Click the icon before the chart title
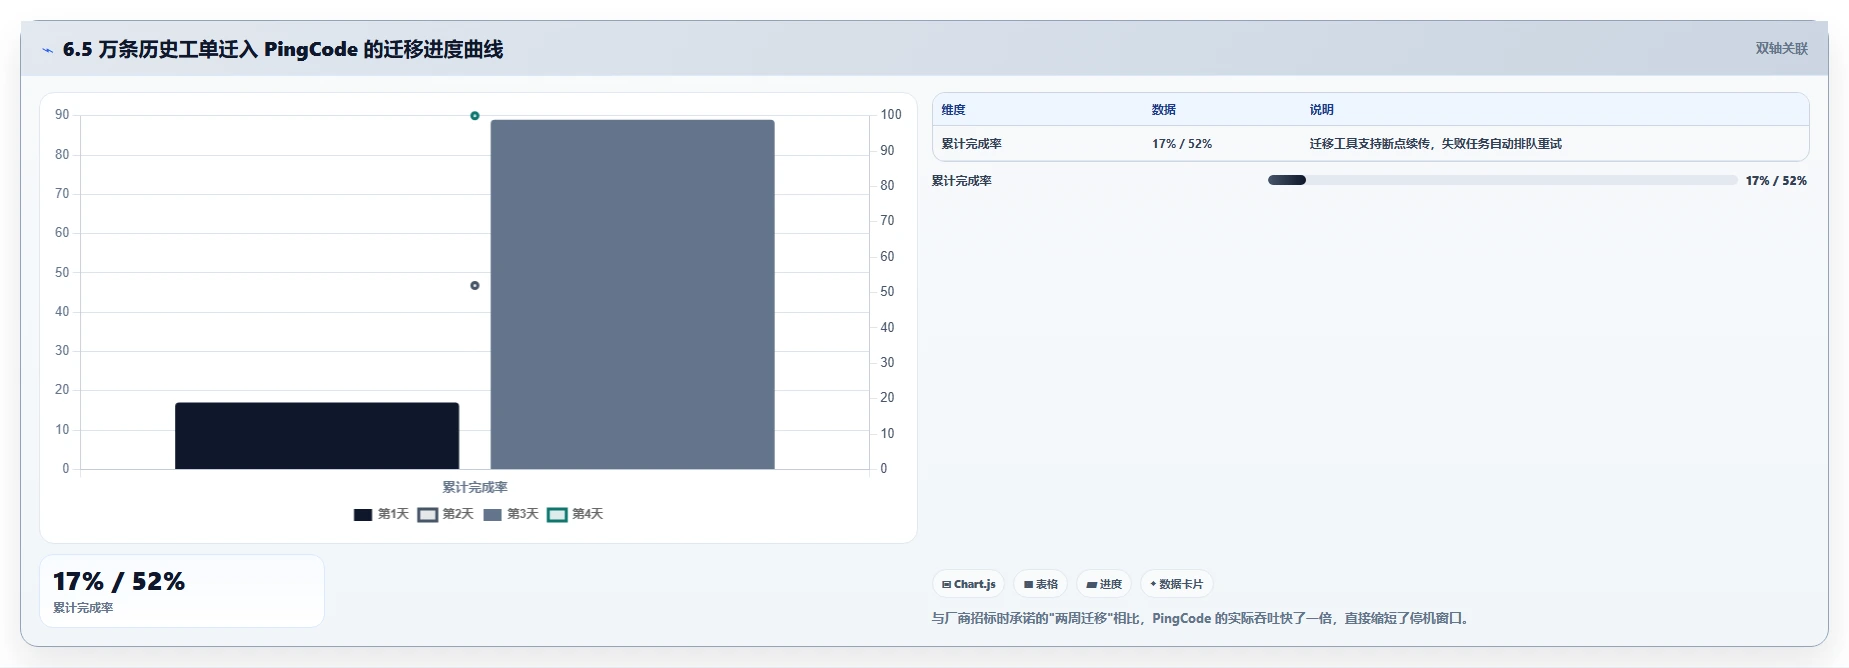 tap(47, 50)
